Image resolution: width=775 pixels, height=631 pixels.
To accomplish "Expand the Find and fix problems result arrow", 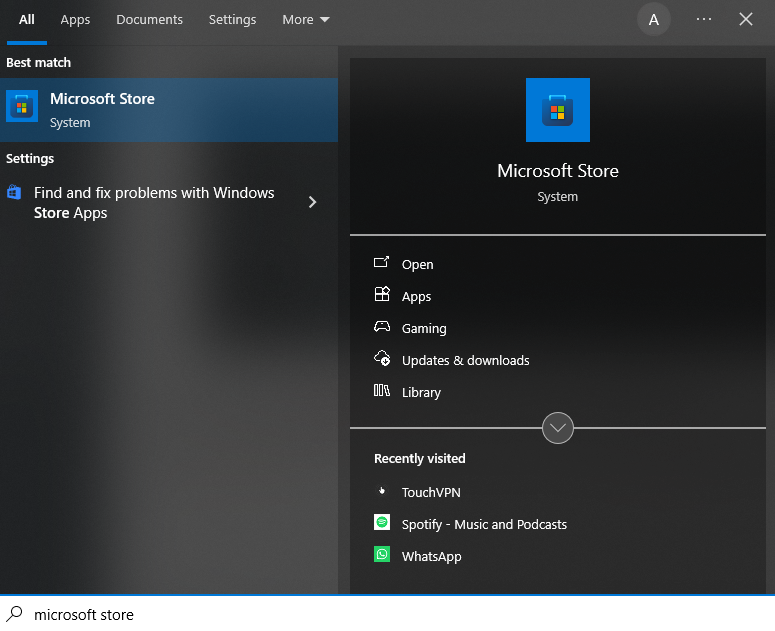I will coord(312,202).
